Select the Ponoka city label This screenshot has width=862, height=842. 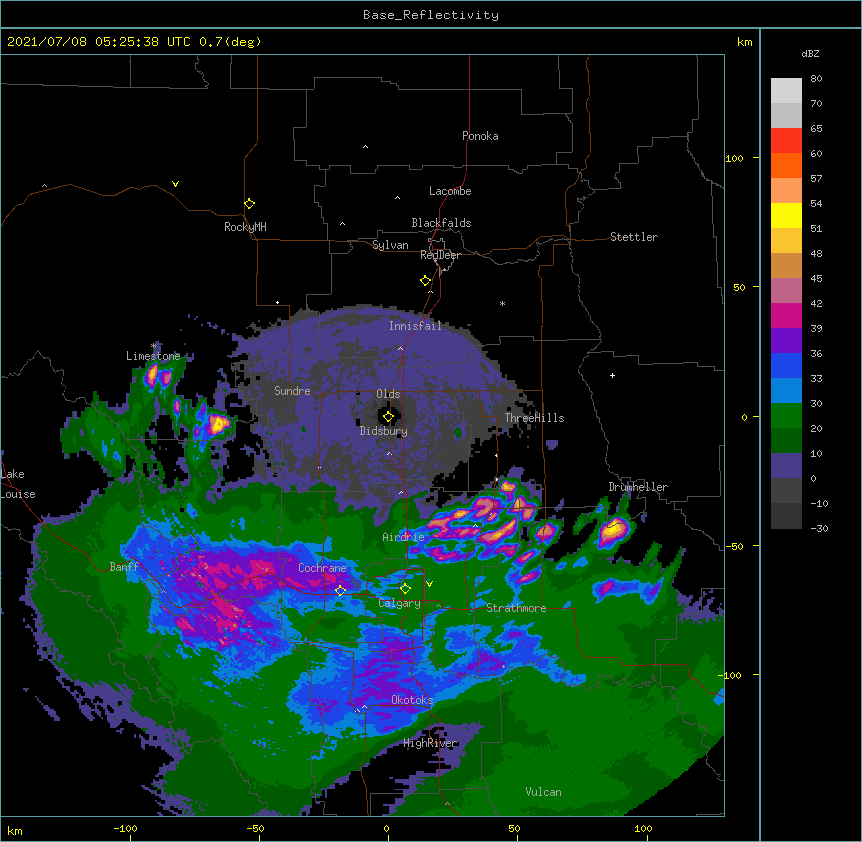(480, 136)
